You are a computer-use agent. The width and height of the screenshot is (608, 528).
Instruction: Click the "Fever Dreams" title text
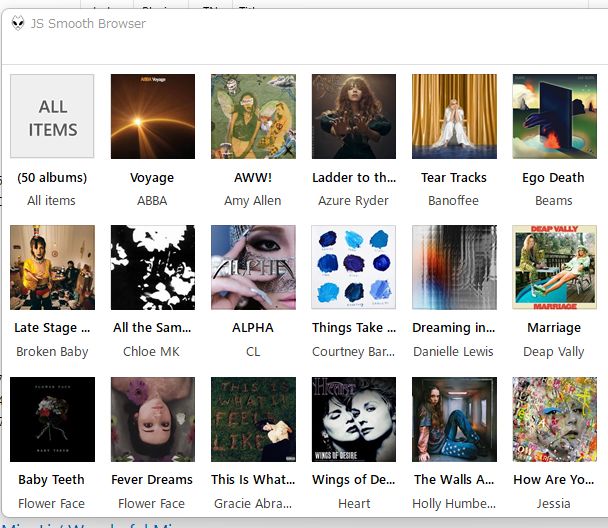coord(152,480)
